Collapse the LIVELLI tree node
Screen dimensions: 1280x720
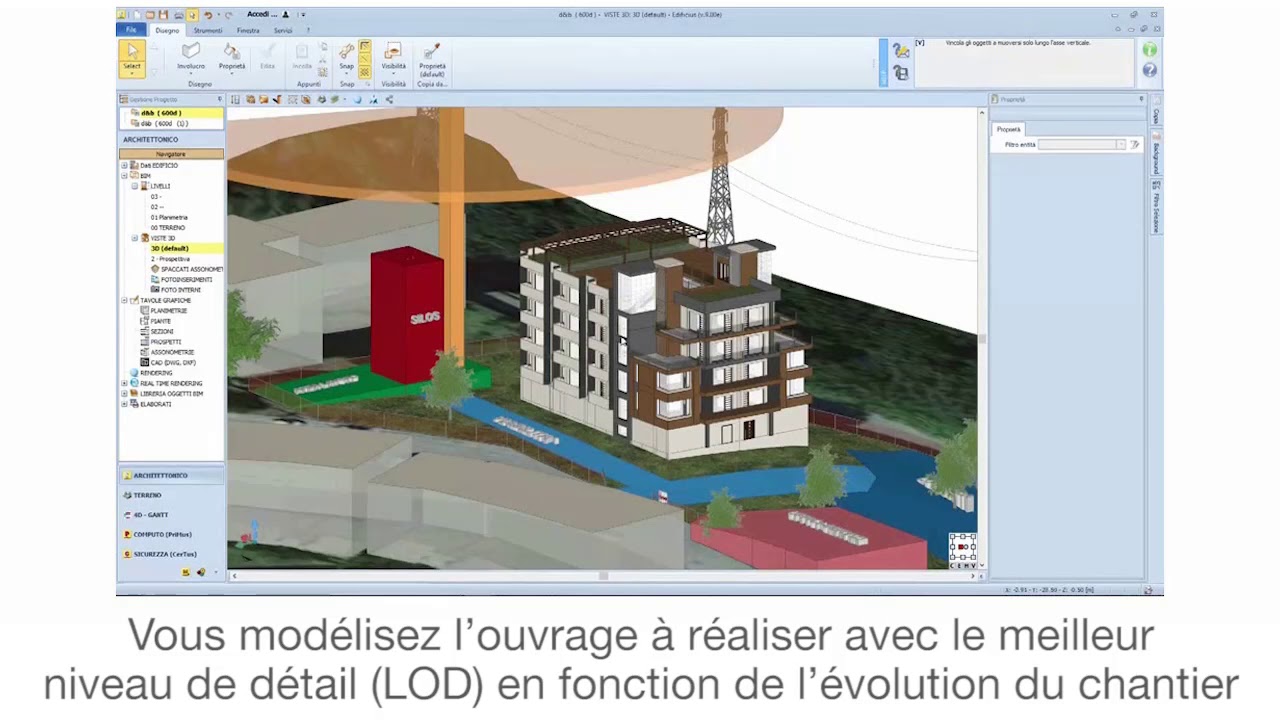tap(135, 186)
